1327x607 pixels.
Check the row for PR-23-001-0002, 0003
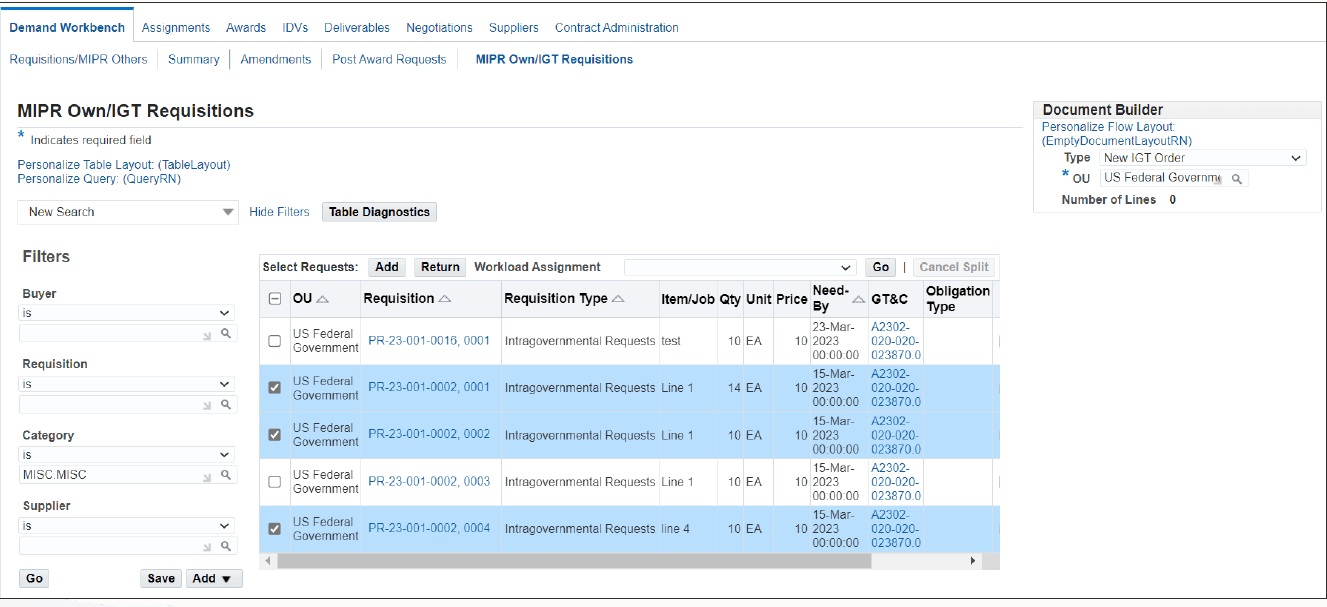pyautogui.click(x=275, y=482)
